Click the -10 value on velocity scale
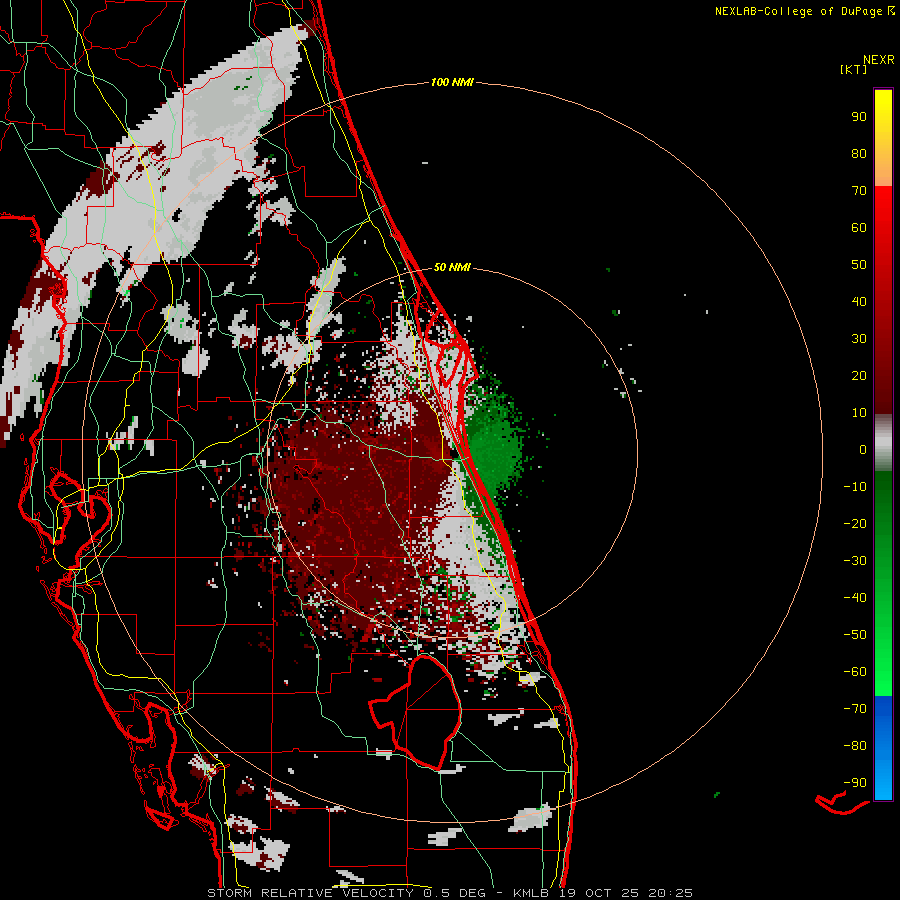This screenshot has height=900, width=900. click(855, 487)
